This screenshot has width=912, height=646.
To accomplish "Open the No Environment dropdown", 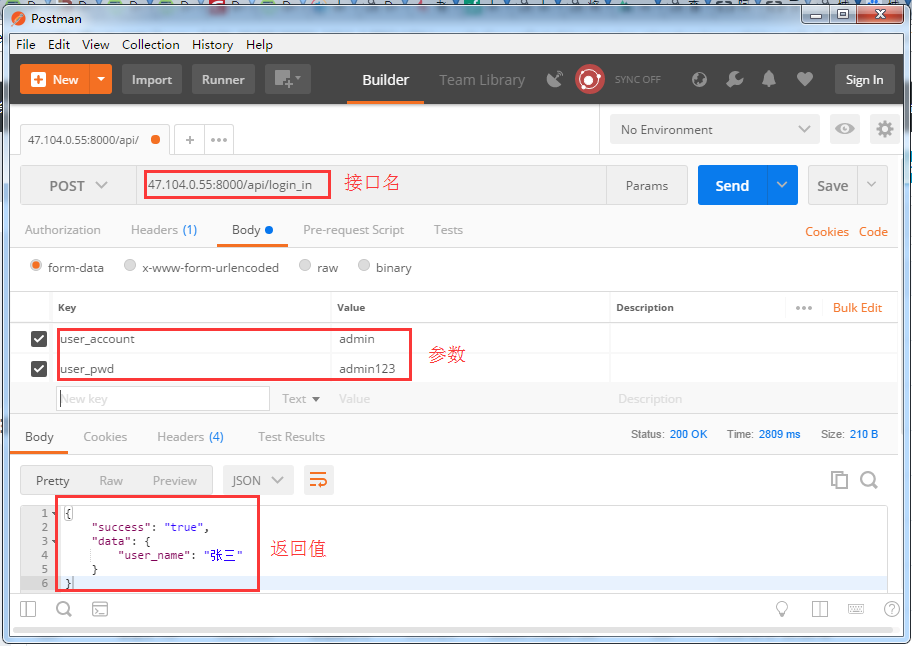I will pos(714,129).
